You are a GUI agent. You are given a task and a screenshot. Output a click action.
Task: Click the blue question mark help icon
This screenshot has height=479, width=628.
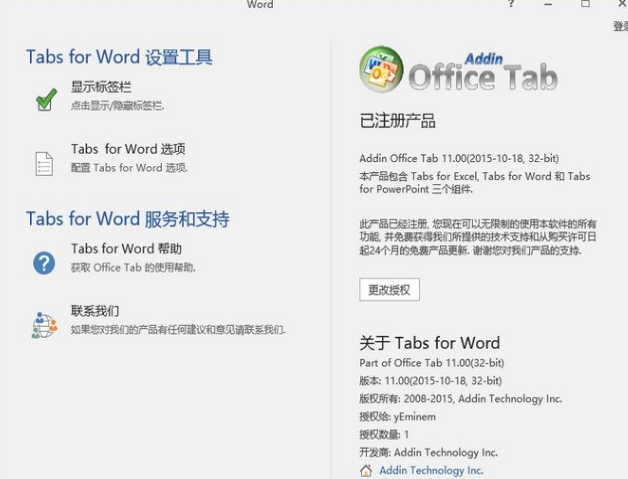click(44, 263)
